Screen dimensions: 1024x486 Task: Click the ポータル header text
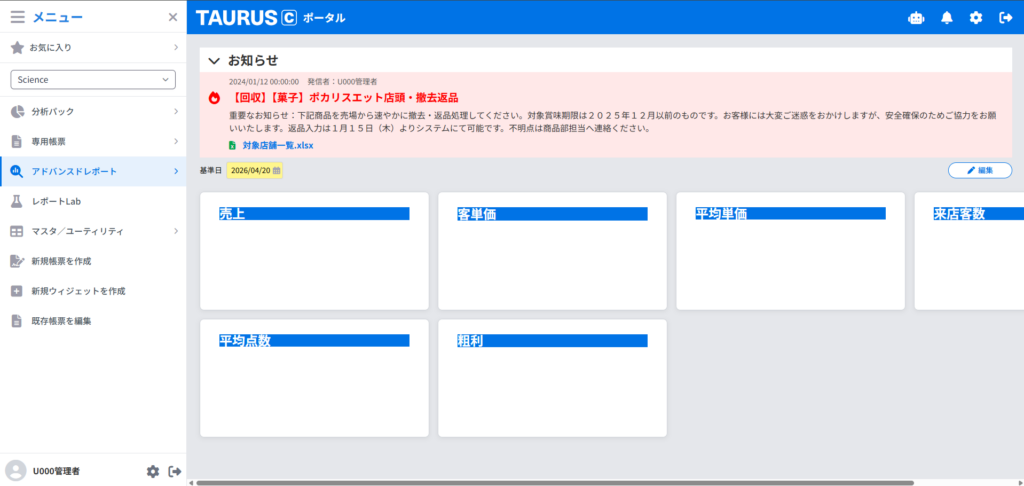324,18
